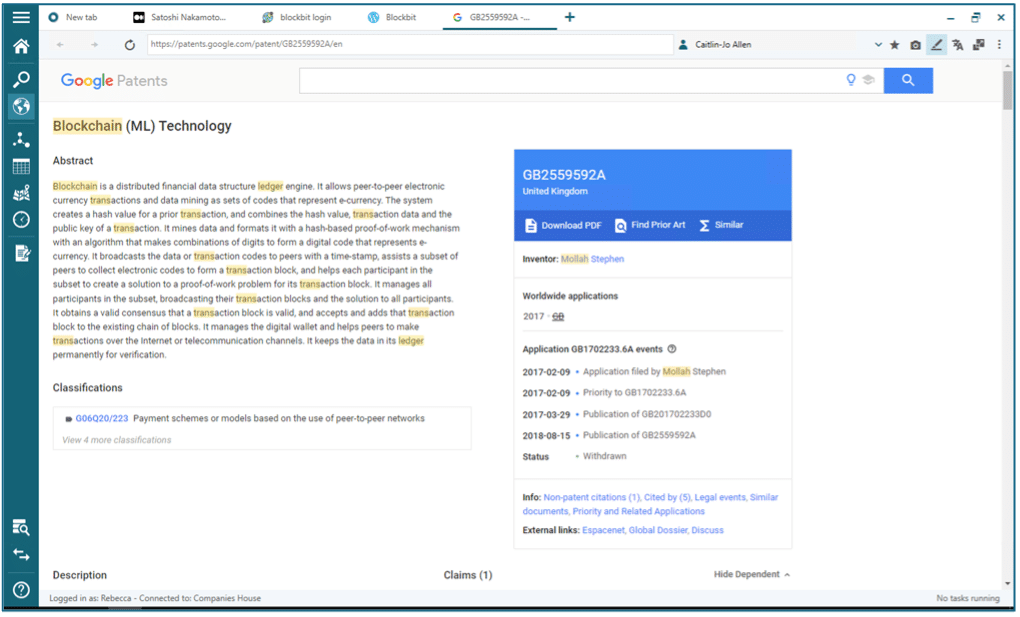
Task: Expand View 4 more classifications
Action: [x=117, y=440]
